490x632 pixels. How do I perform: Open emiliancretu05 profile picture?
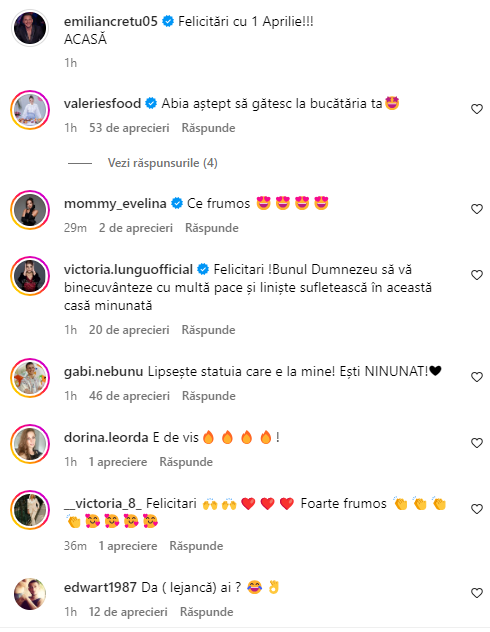pos(30,28)
